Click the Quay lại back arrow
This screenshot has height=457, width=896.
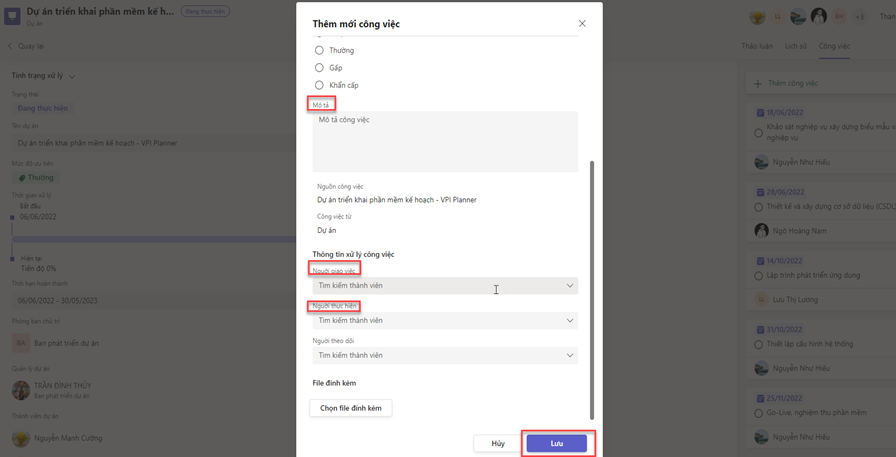[11, 46]
